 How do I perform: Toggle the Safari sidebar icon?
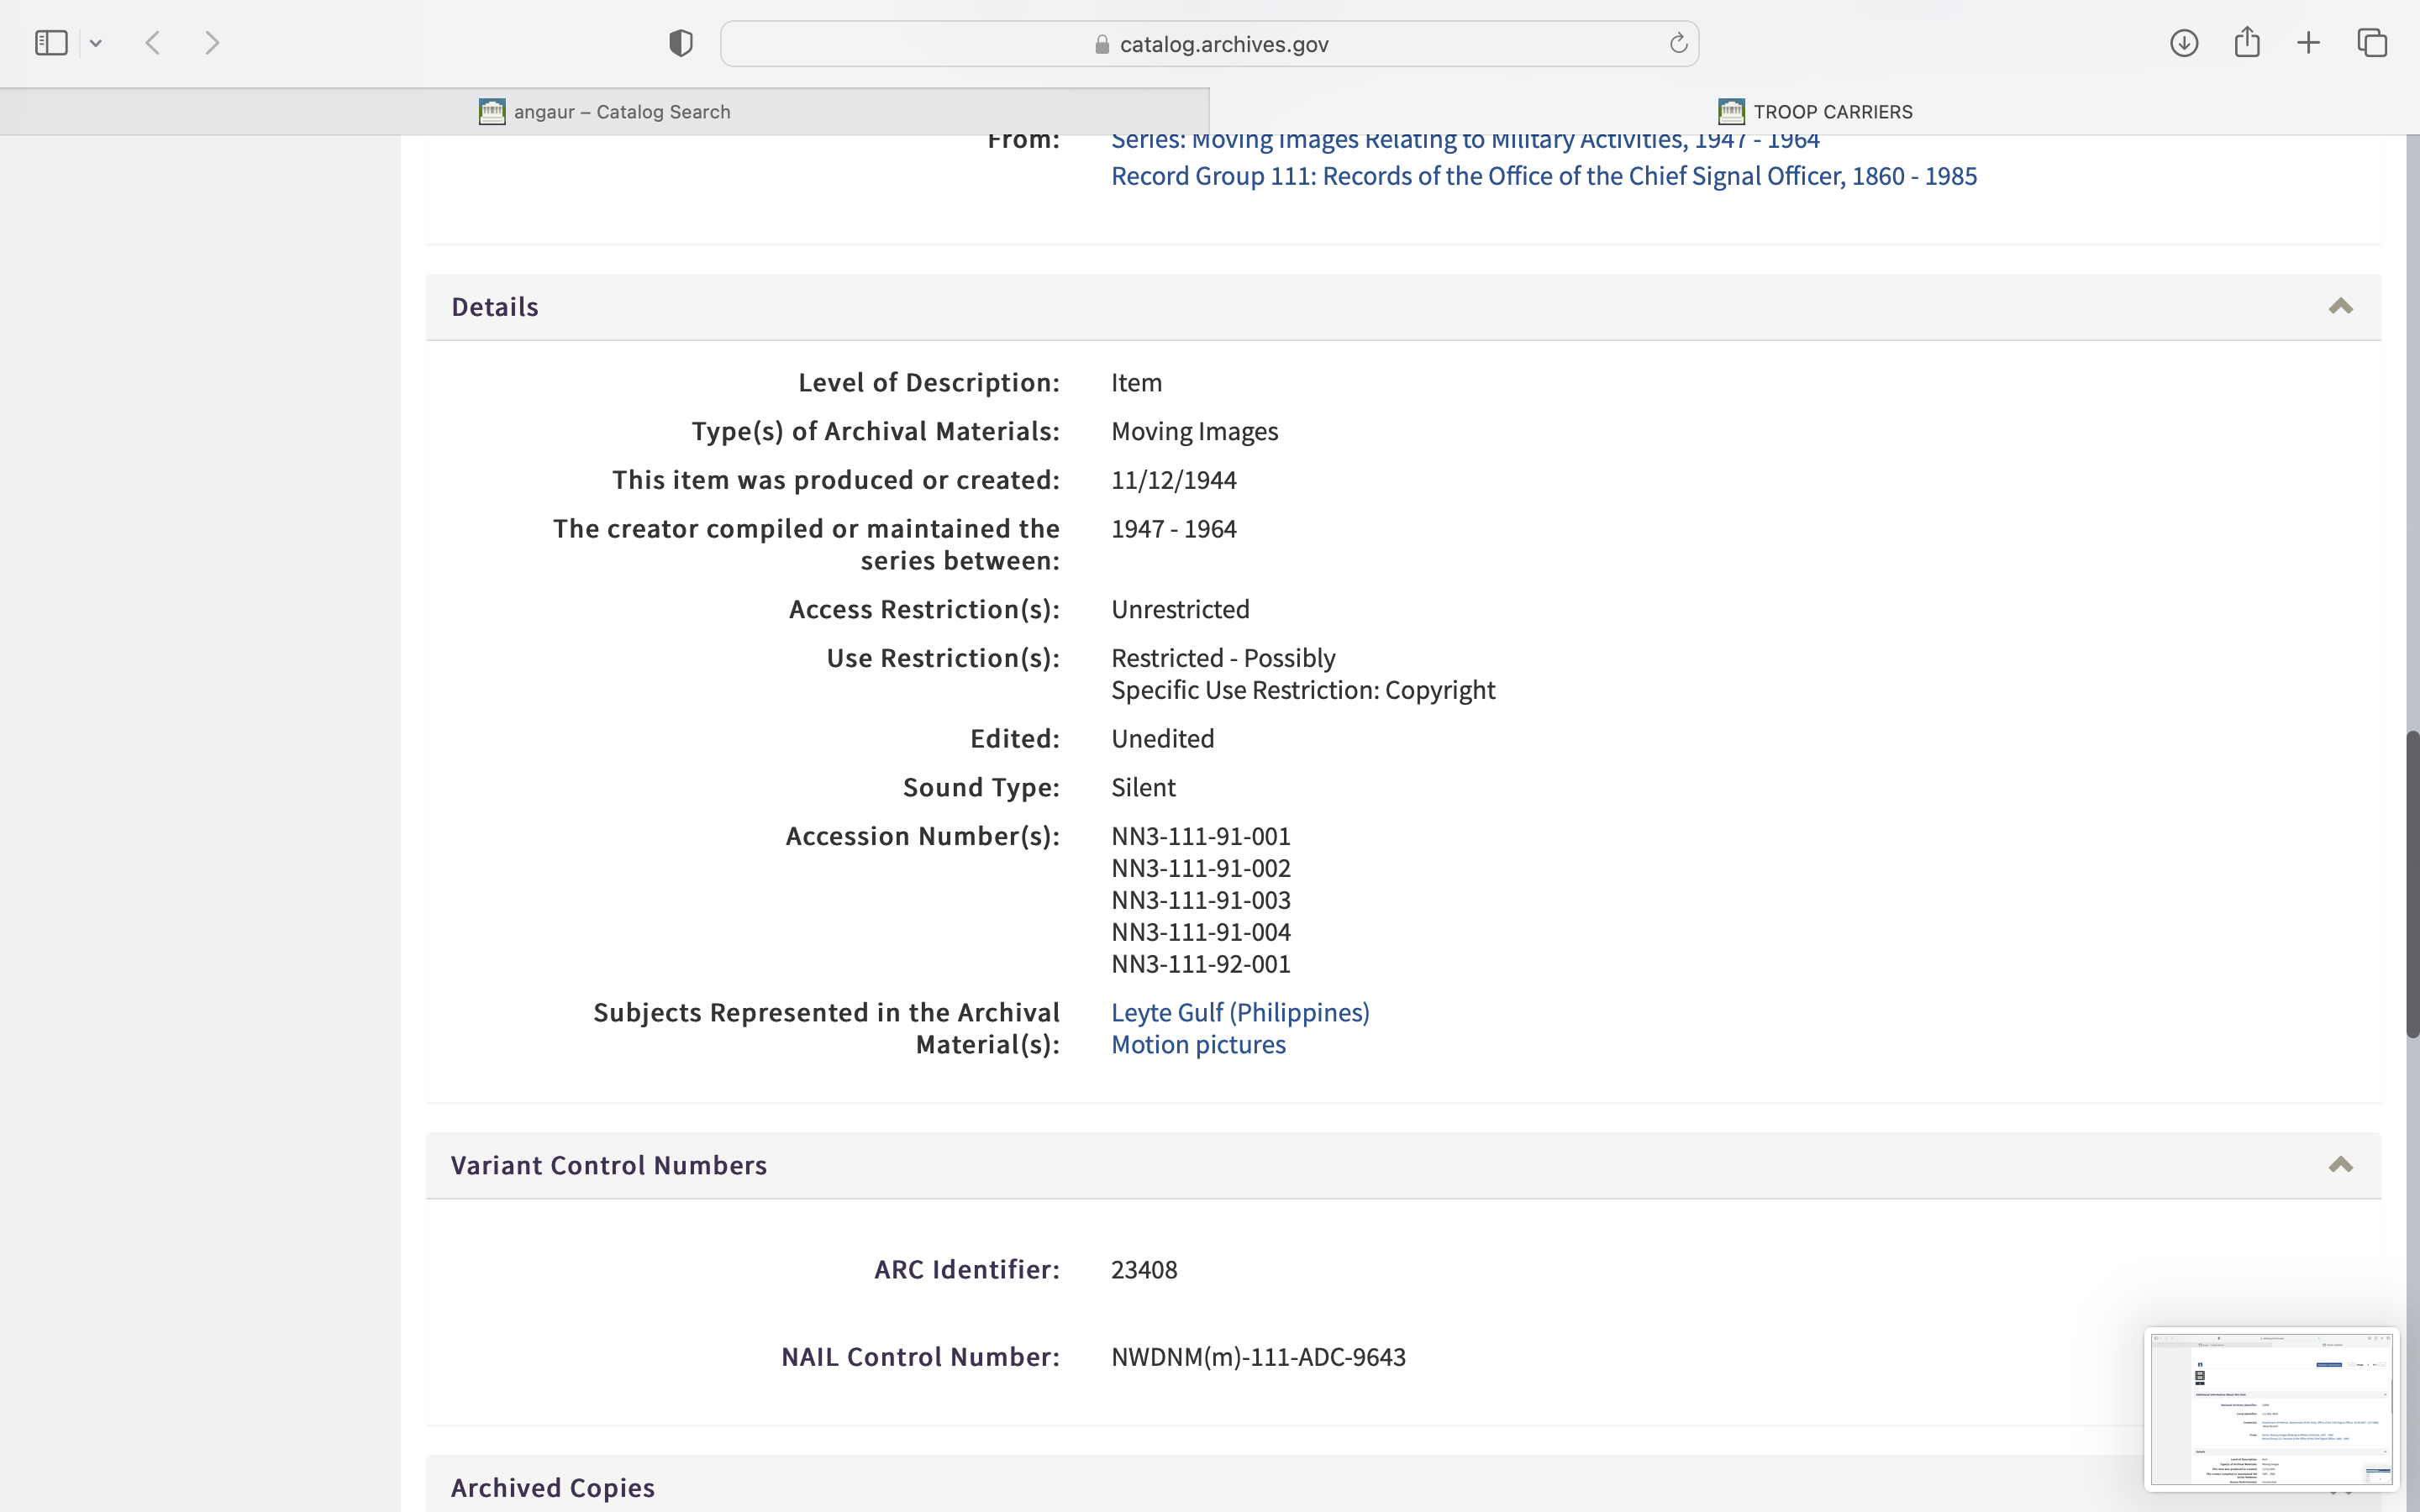(x=51, y=43)
